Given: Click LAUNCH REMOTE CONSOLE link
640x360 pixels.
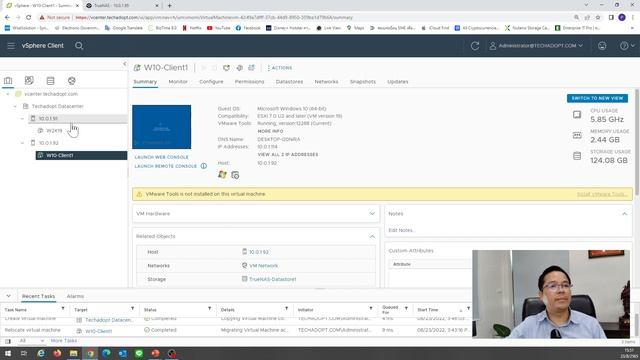Looking at the screenshot, I should (166, 166).
